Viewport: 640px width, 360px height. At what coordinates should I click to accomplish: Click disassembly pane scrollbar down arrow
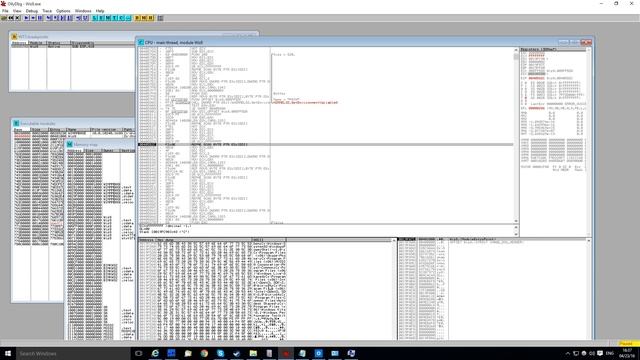coord(516,221)
